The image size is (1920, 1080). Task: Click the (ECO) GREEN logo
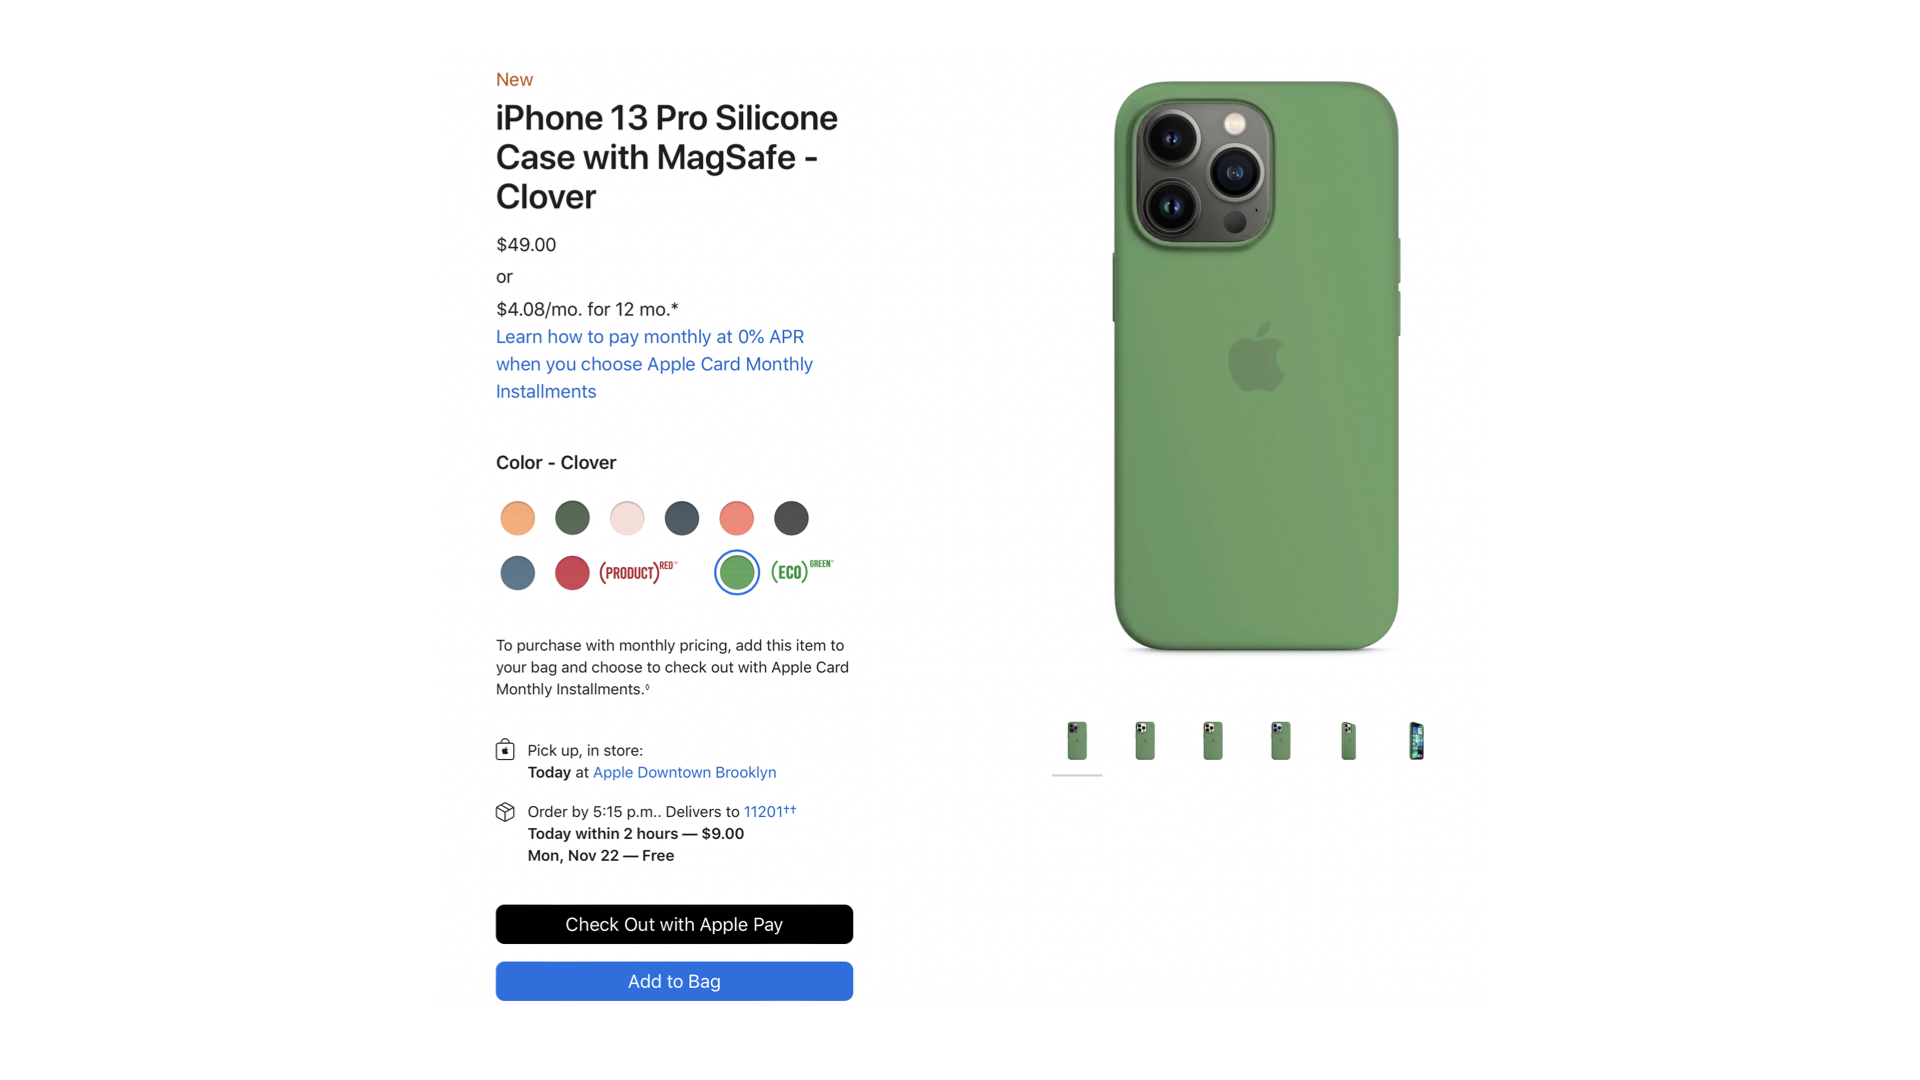click(x=802, y=571)
